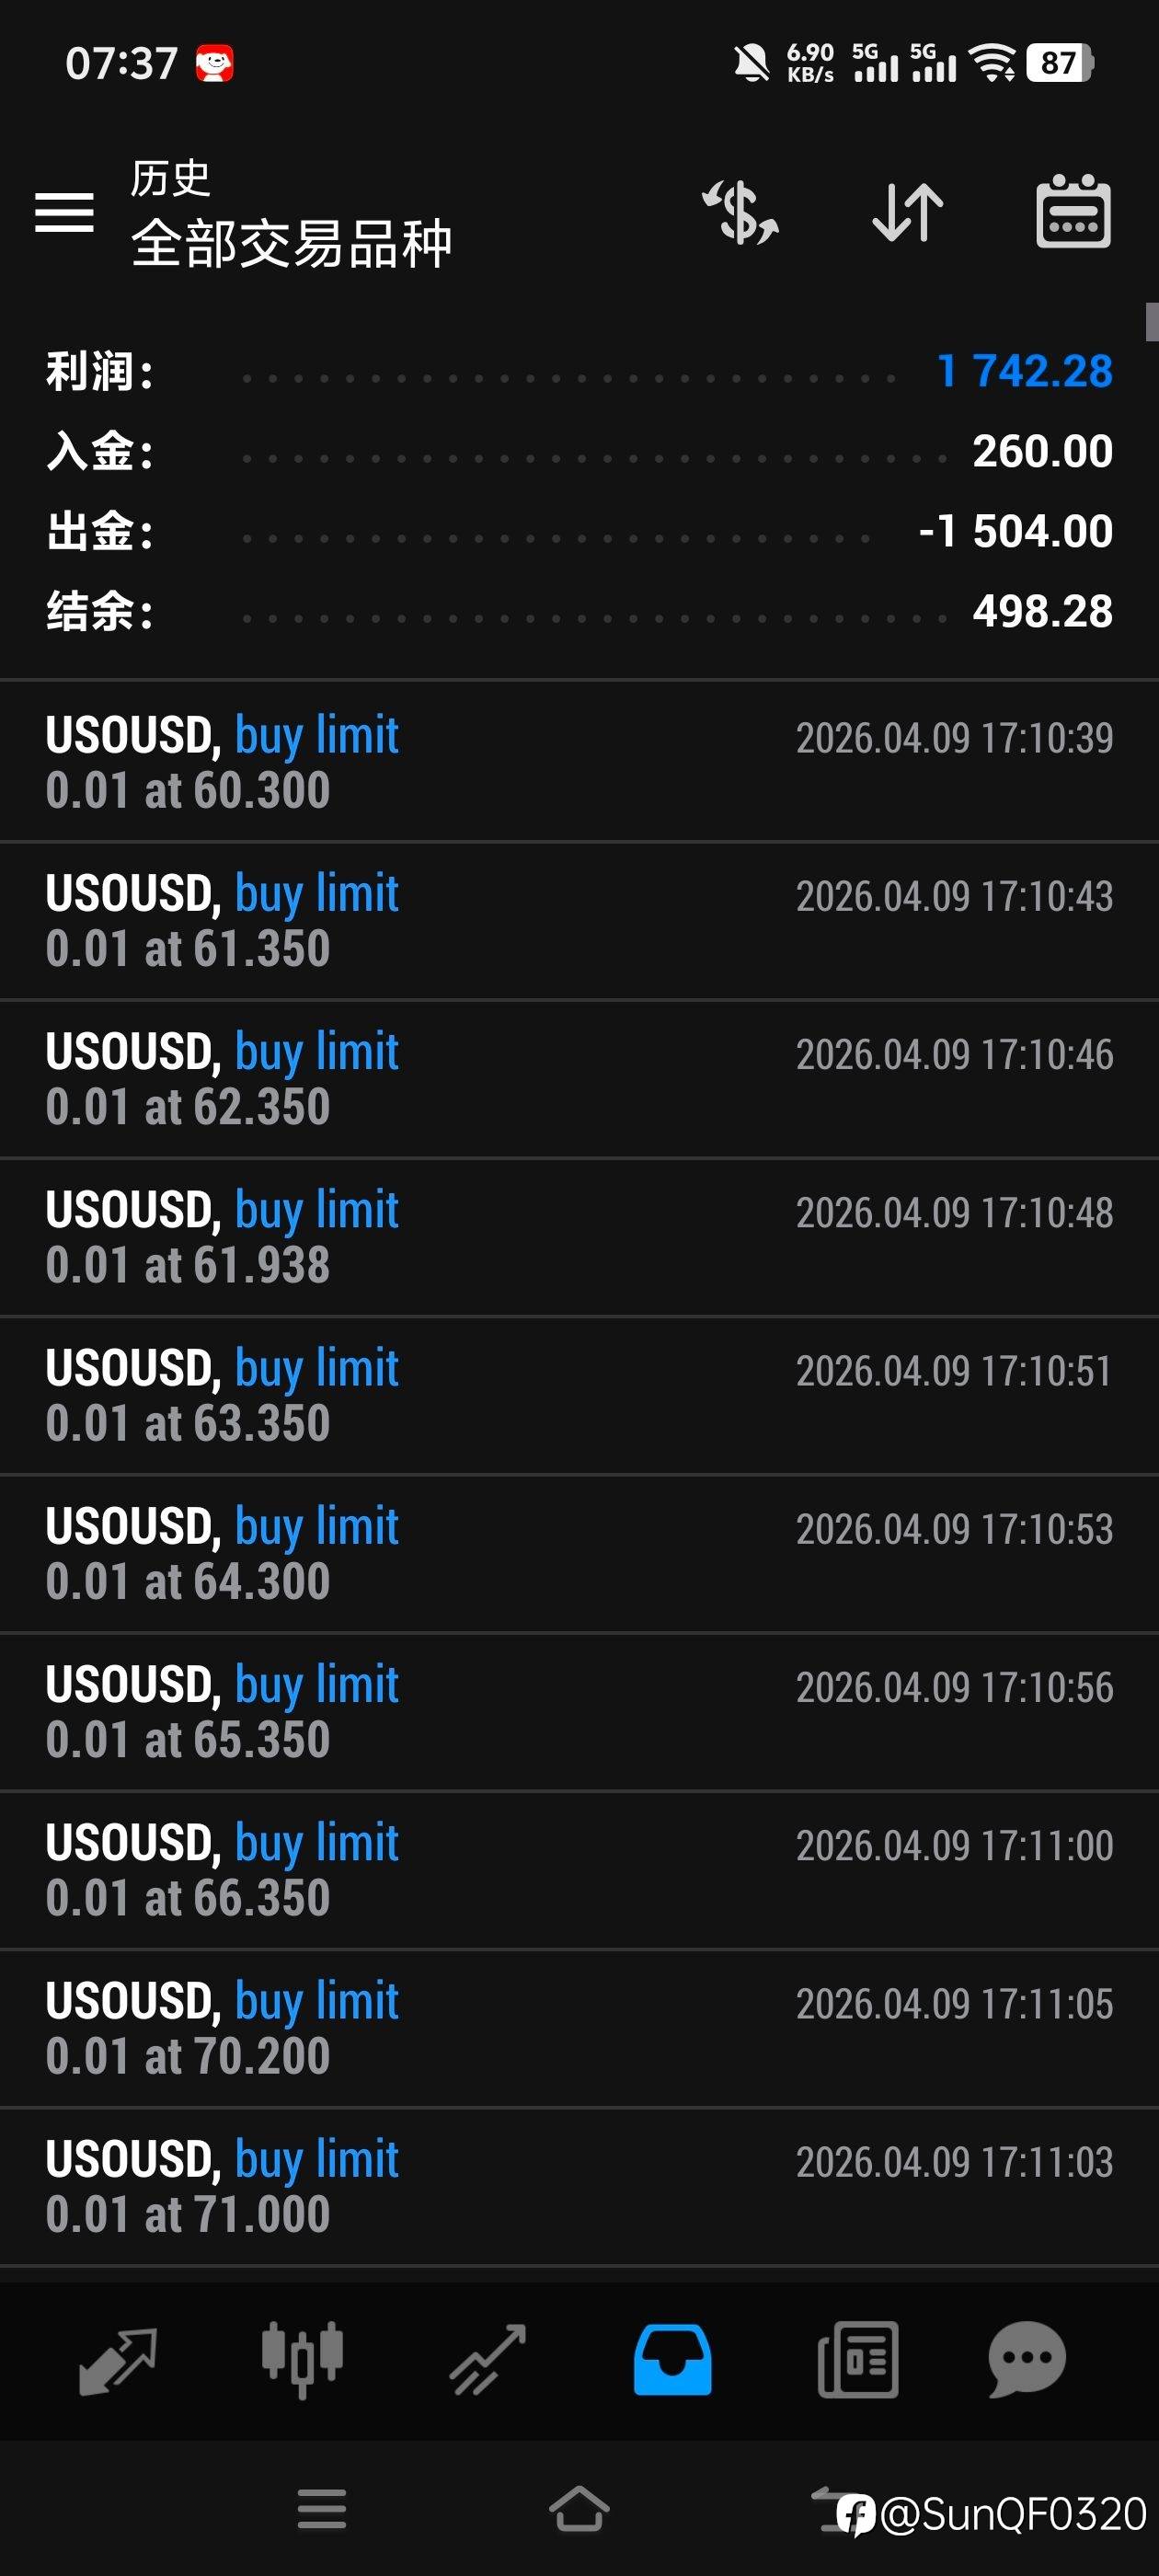This screenshot has width=1159, height=2576.
Task: Open the hamburger side menu
Action: (x=64, y=212)
